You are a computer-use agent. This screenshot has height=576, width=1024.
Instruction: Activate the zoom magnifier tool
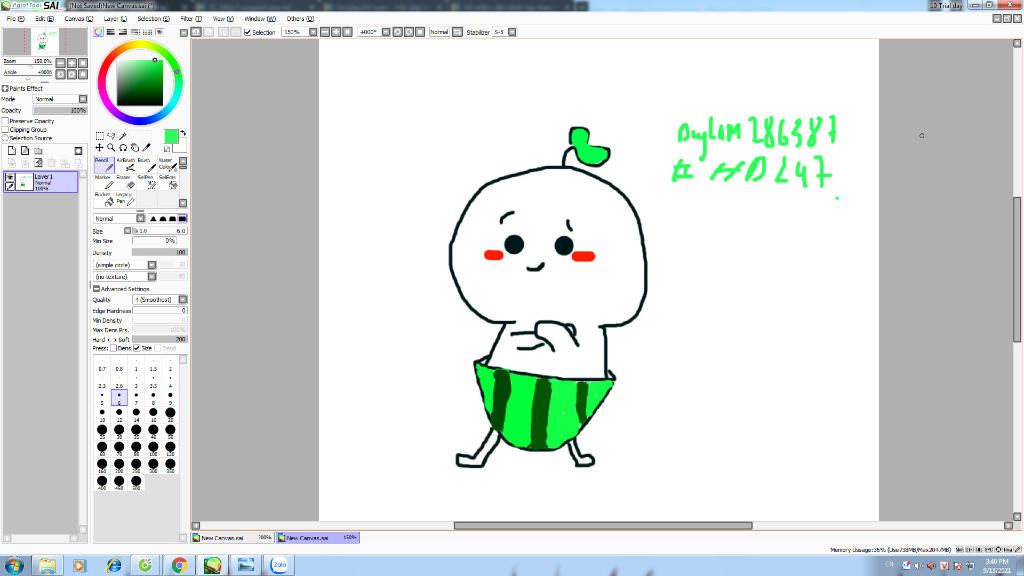coord(111,148)
